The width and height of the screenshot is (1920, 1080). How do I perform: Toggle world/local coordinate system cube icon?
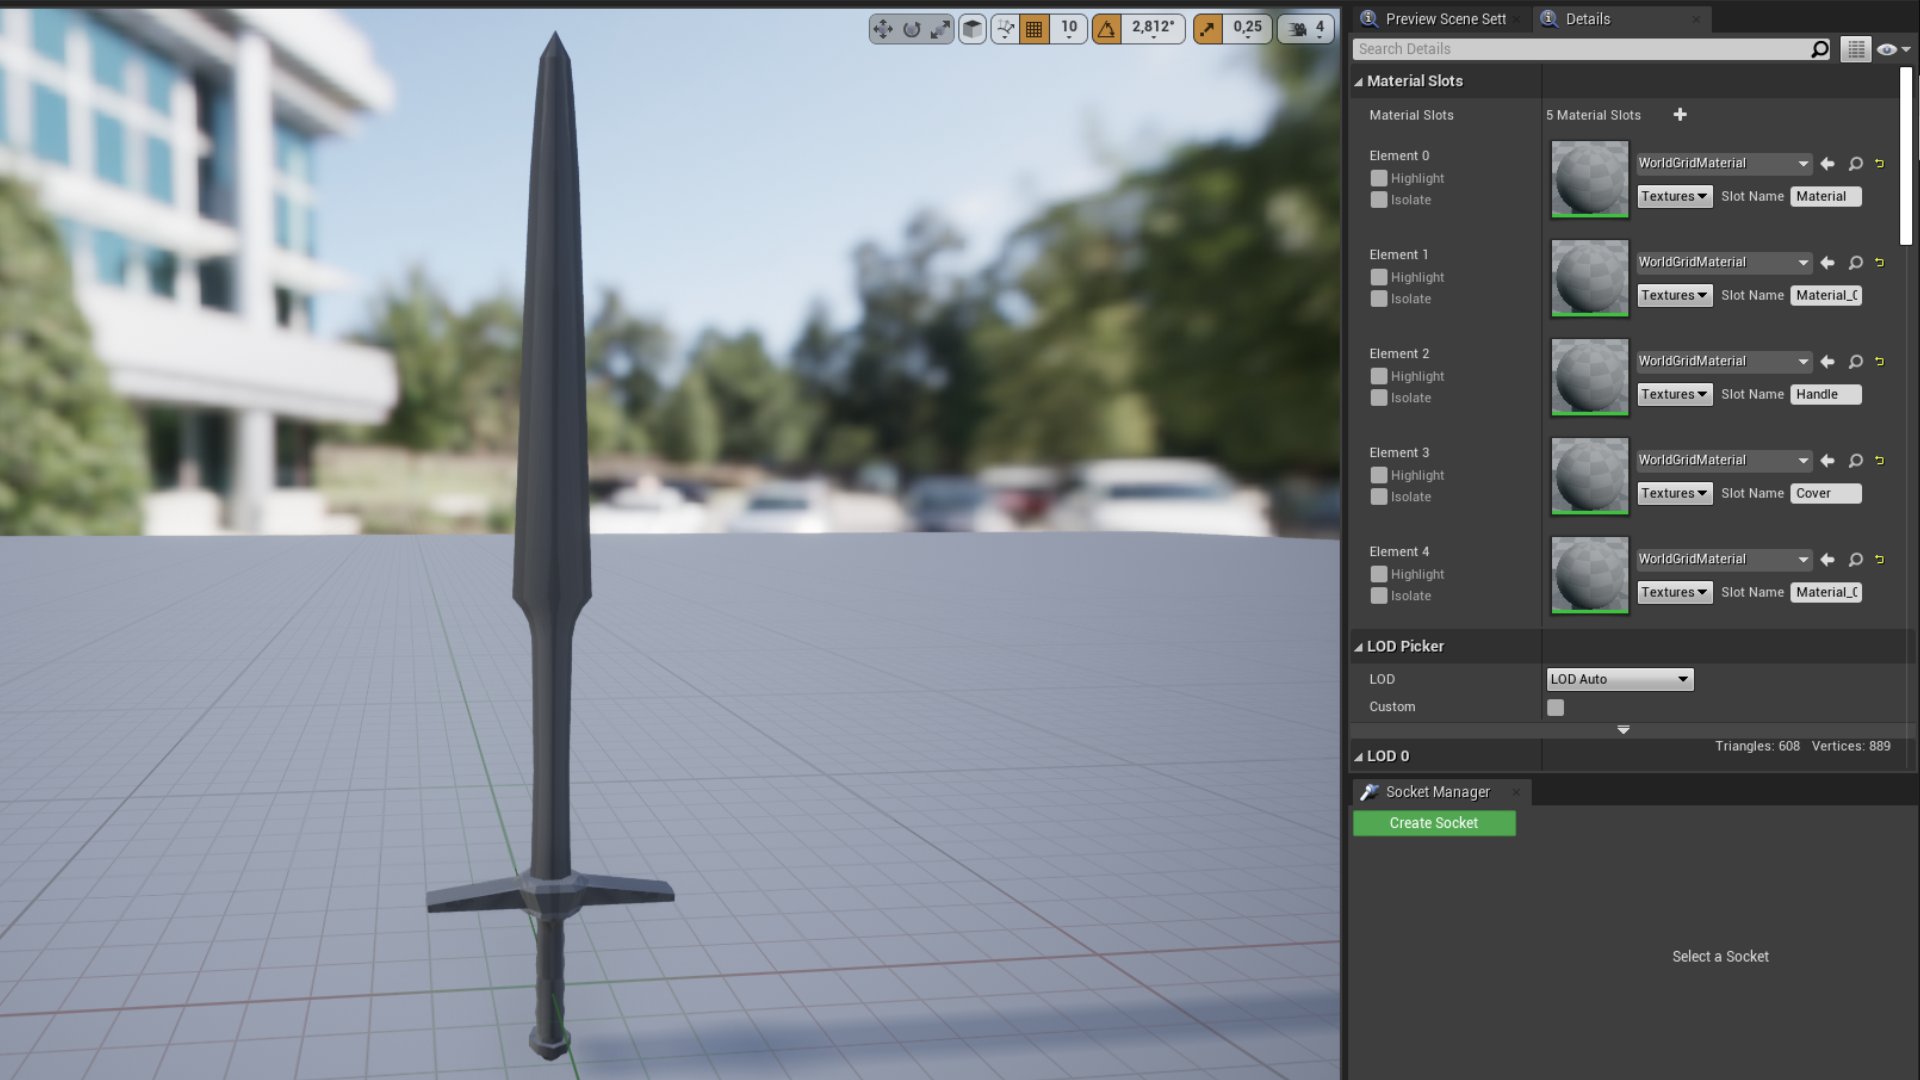point(971,29)
